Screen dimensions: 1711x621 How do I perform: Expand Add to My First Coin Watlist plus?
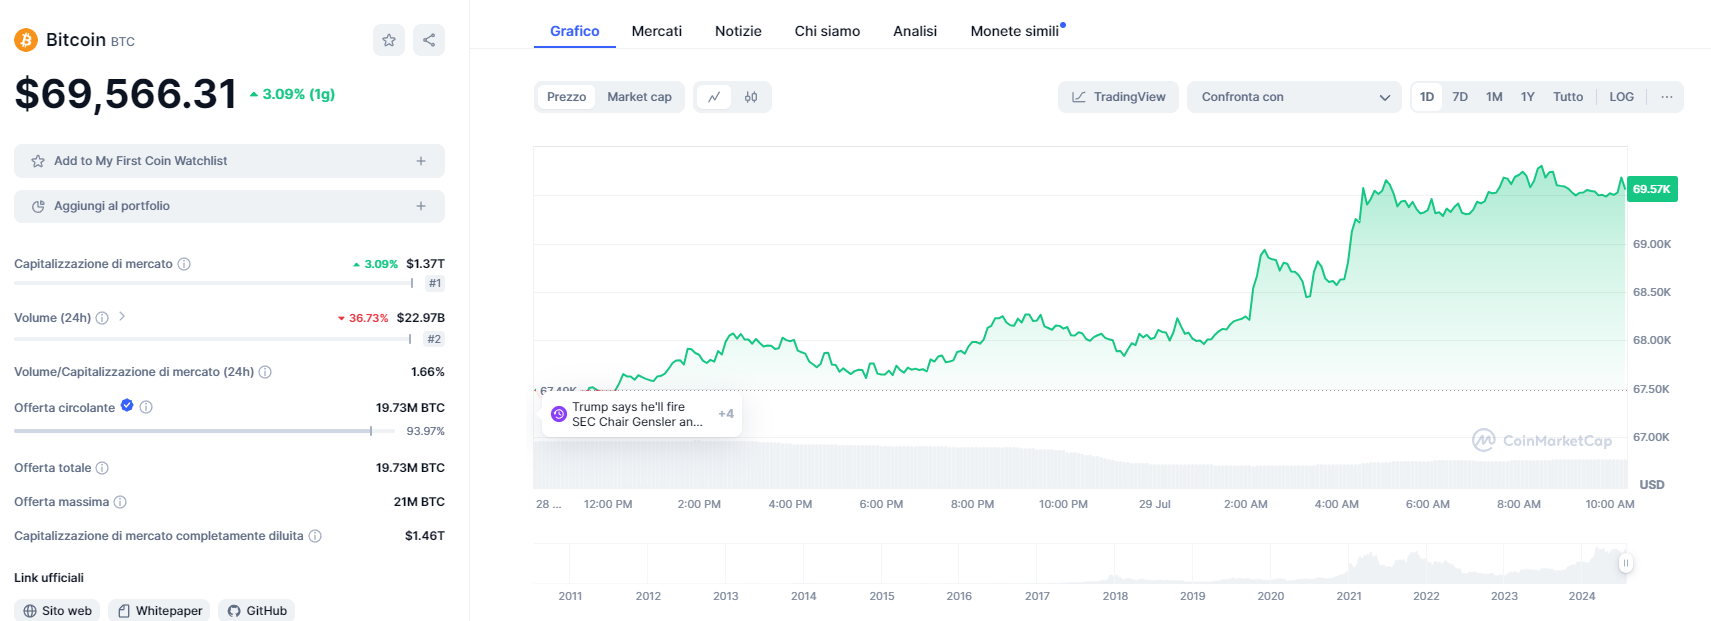coord(421,161)
